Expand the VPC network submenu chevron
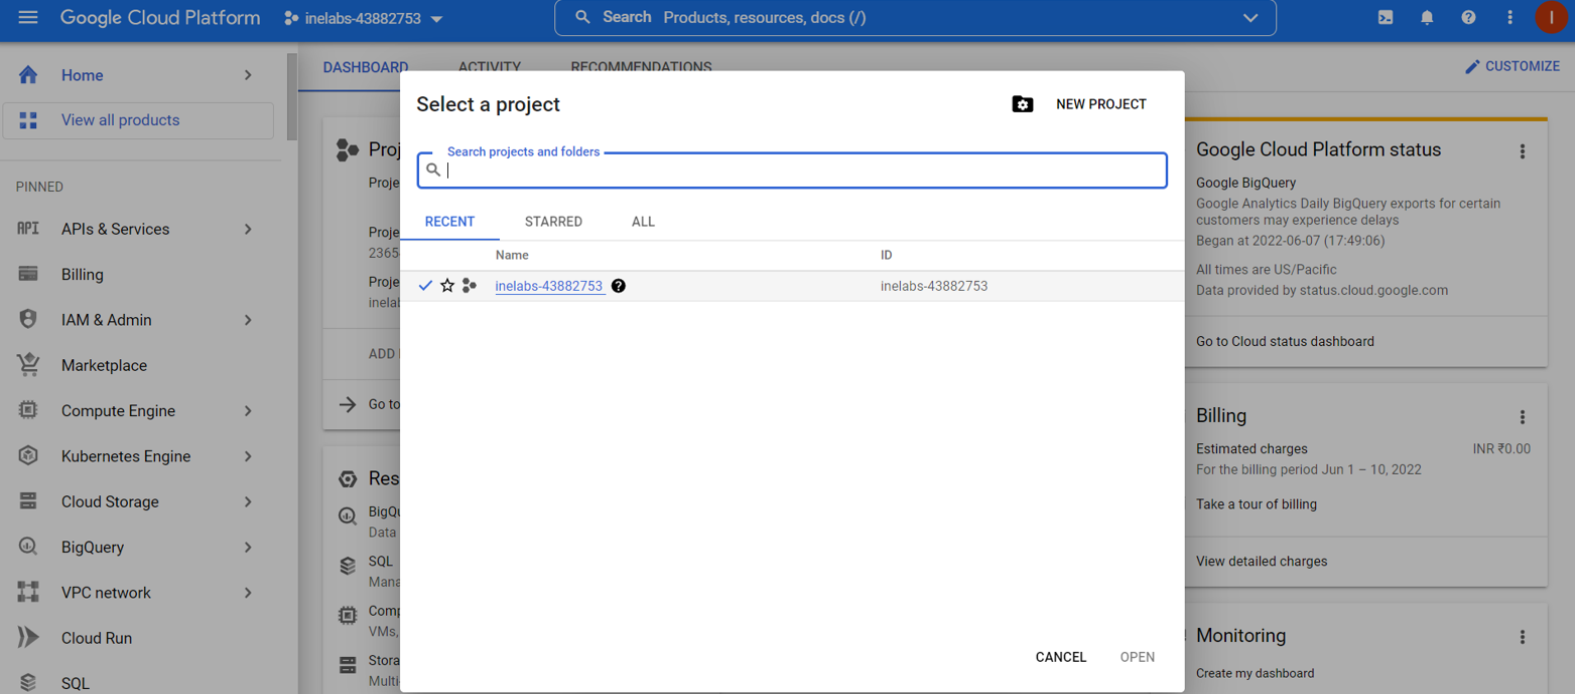Image resolution: width=1575 pixels, height=694 pixels. click(x=248, y=593)
